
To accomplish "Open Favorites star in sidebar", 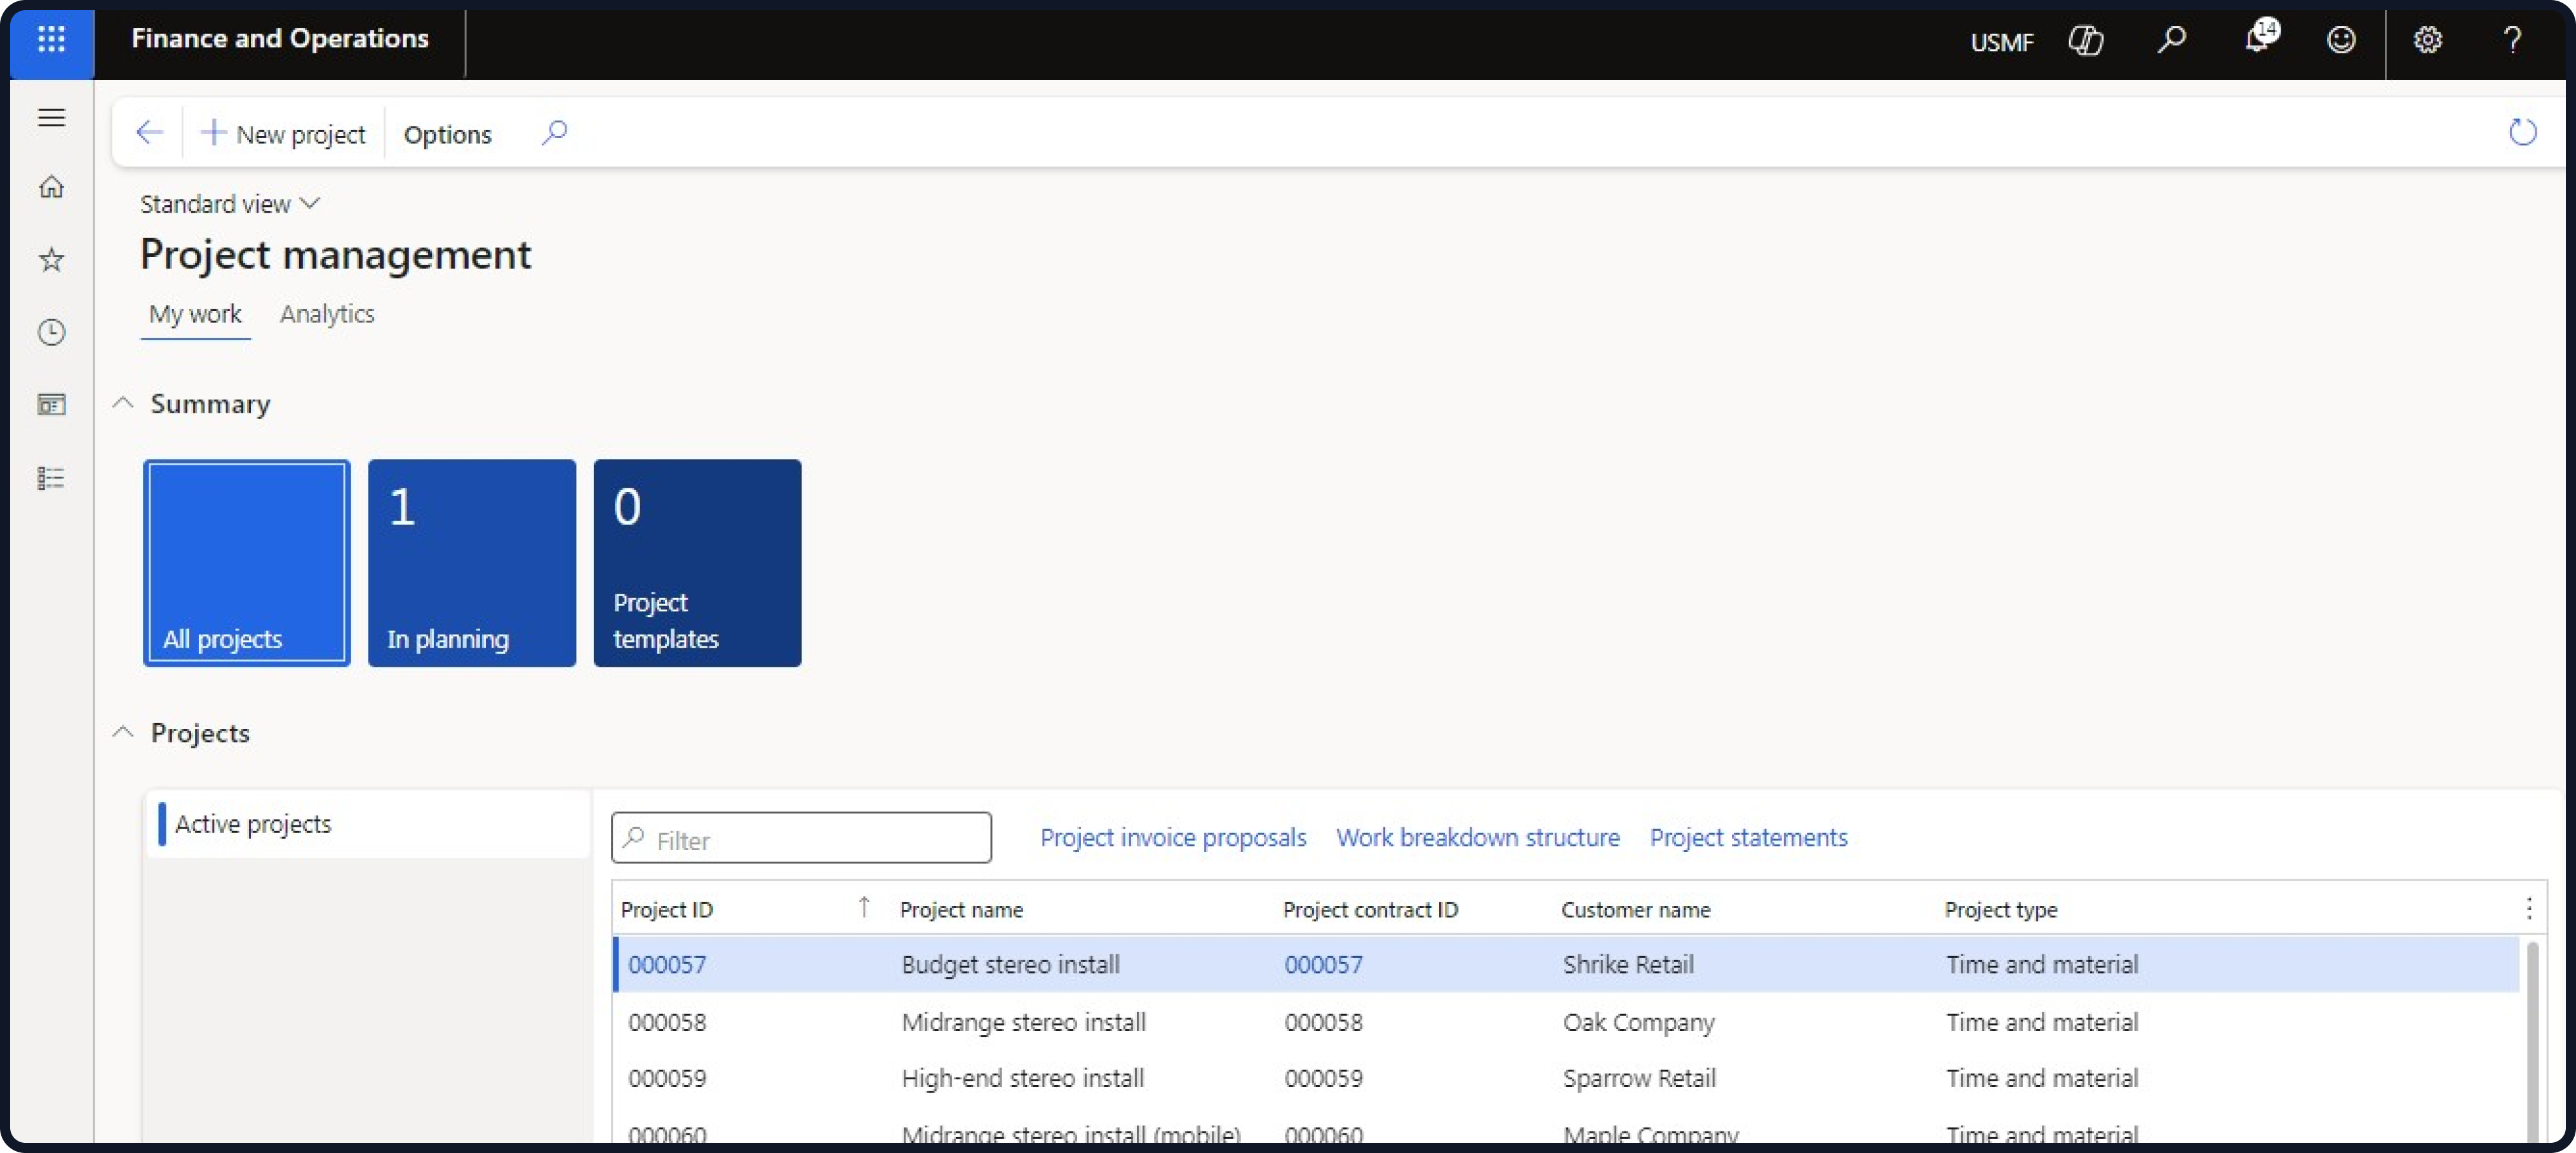I will tap(51, 260).
